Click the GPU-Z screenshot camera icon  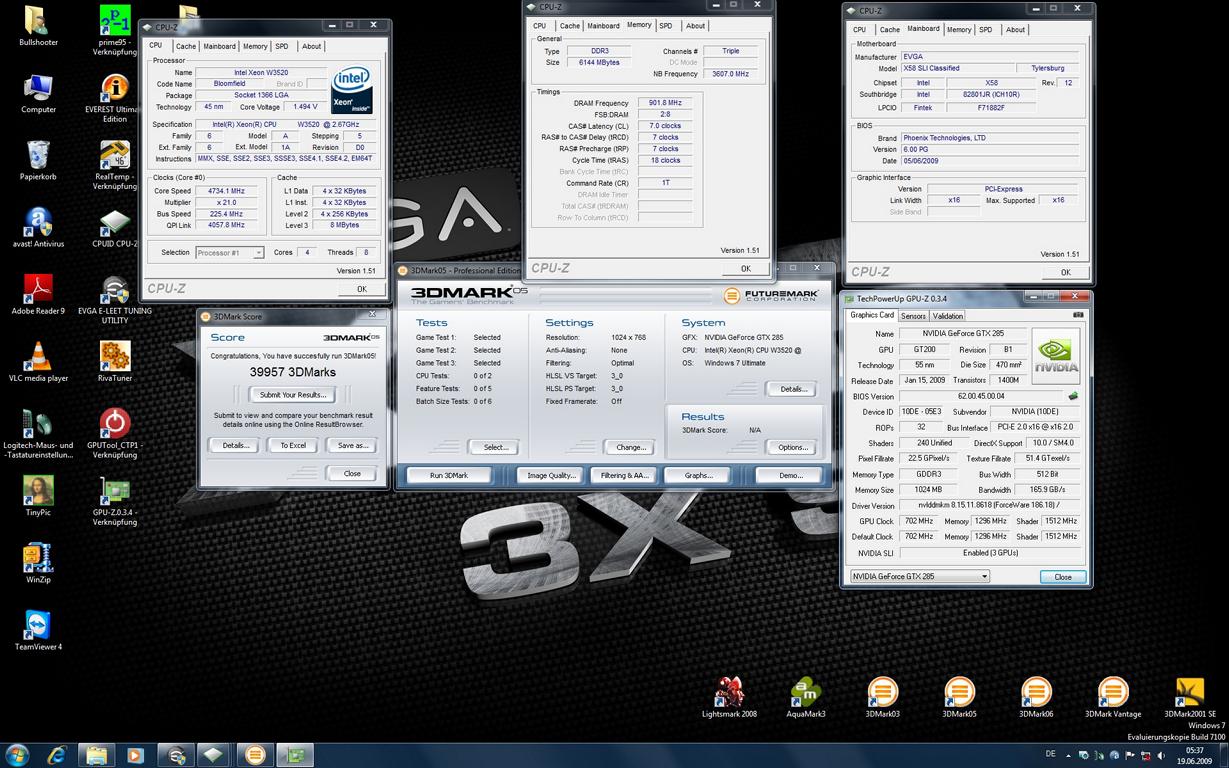point(1078,315)
